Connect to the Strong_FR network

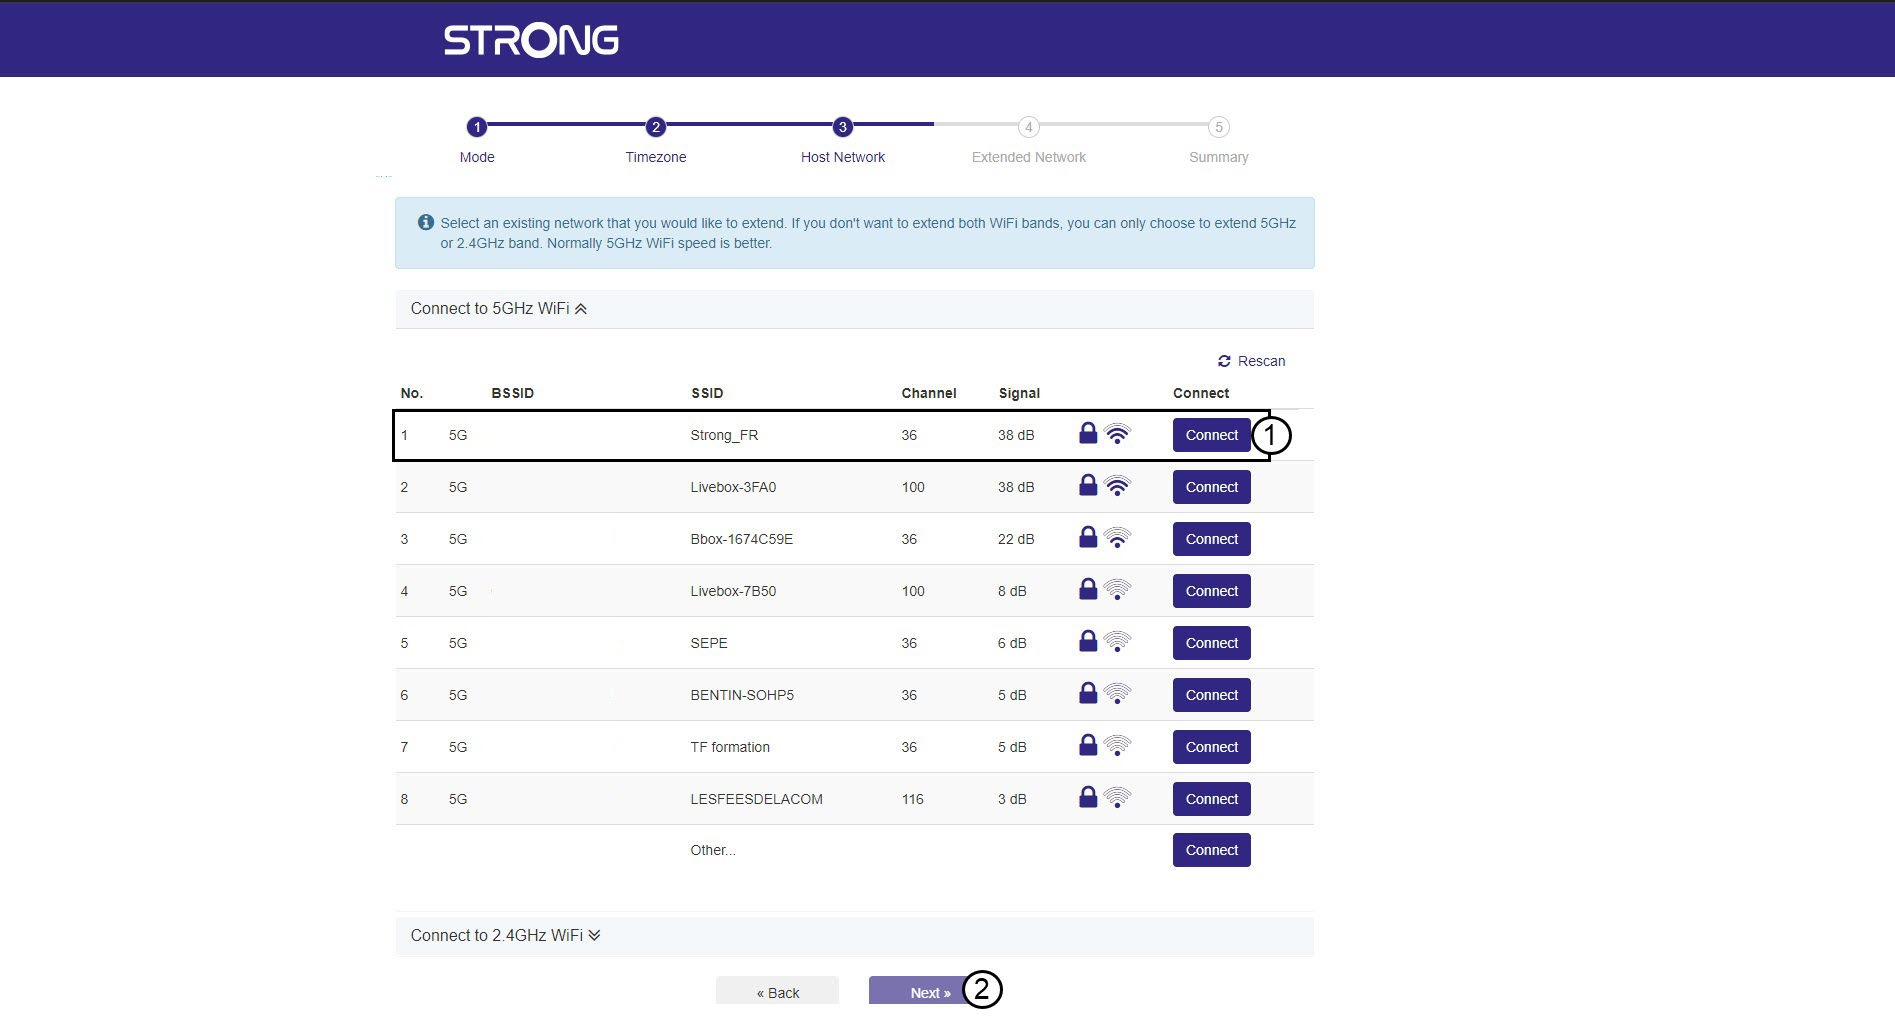coord(1211,435)
